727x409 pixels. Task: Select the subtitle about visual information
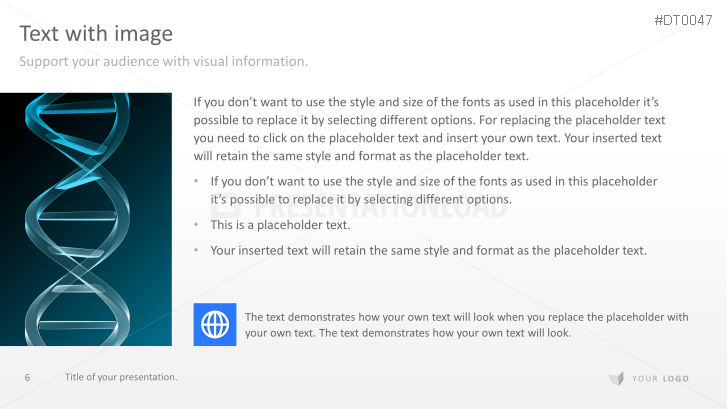(x=164, y=62)
